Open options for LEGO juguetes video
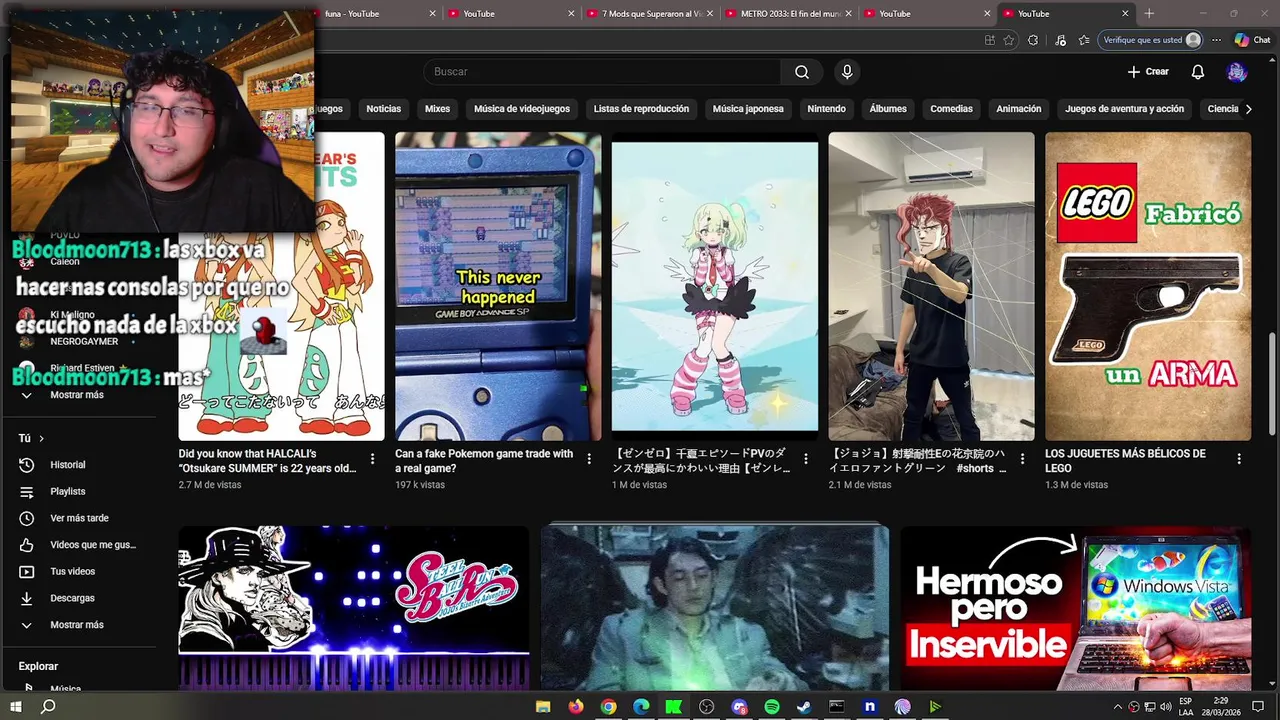Image resolution: width=1280 pixels, height=720 pixels. pos(1239,459)
